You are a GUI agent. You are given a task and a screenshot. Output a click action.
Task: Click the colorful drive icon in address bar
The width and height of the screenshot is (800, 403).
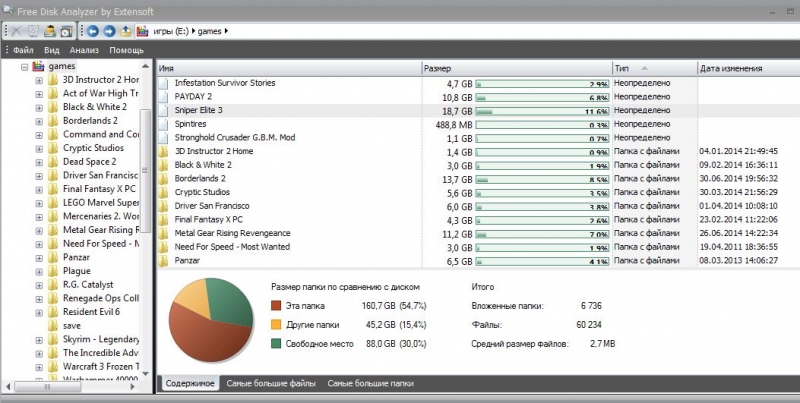tap(143, 31)
